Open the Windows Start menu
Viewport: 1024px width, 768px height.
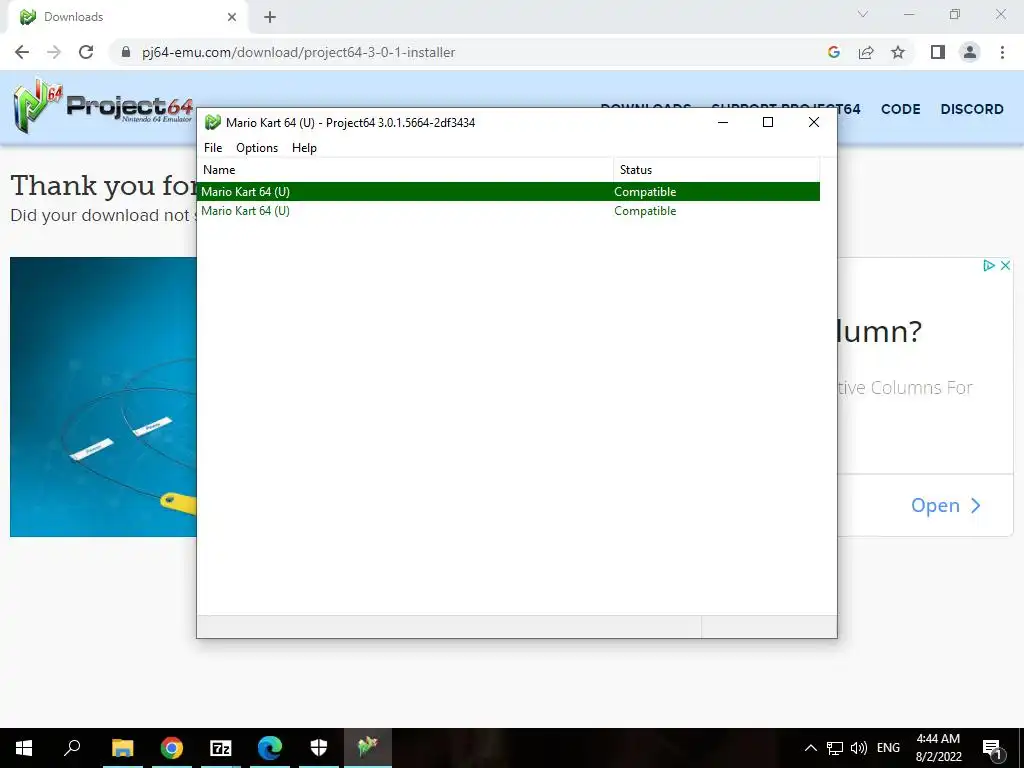pyautogui.click(x=24, y=748)
